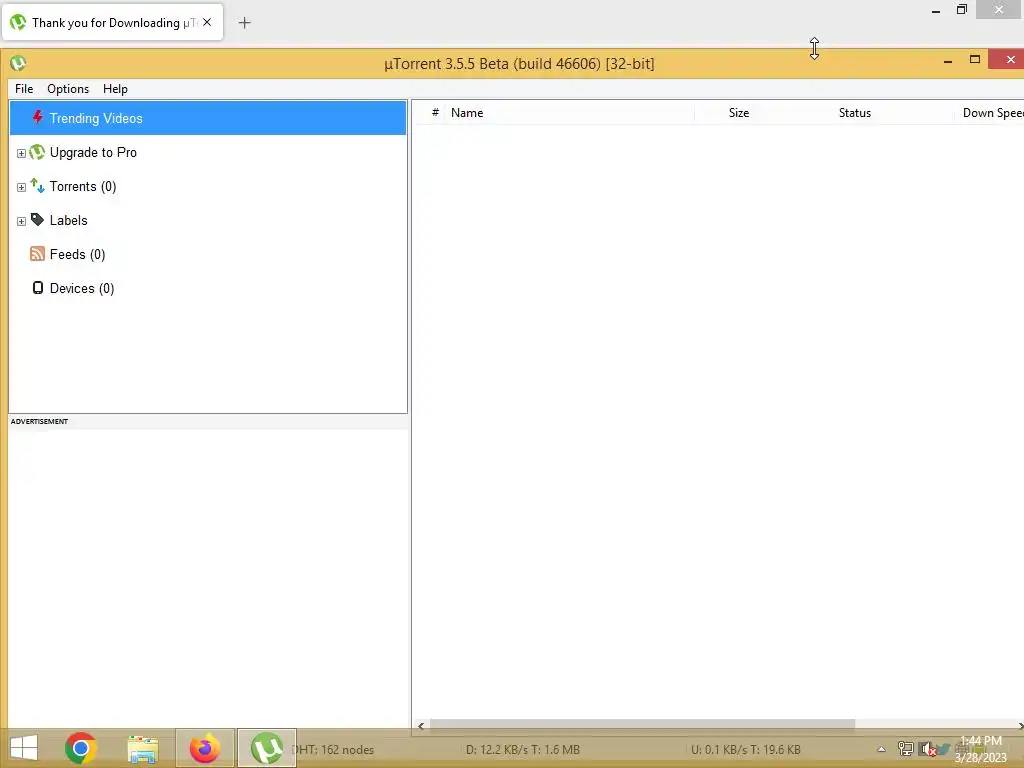
Task: Expand the Torrents (0) tree node
Action: click(x=21, y=187)
